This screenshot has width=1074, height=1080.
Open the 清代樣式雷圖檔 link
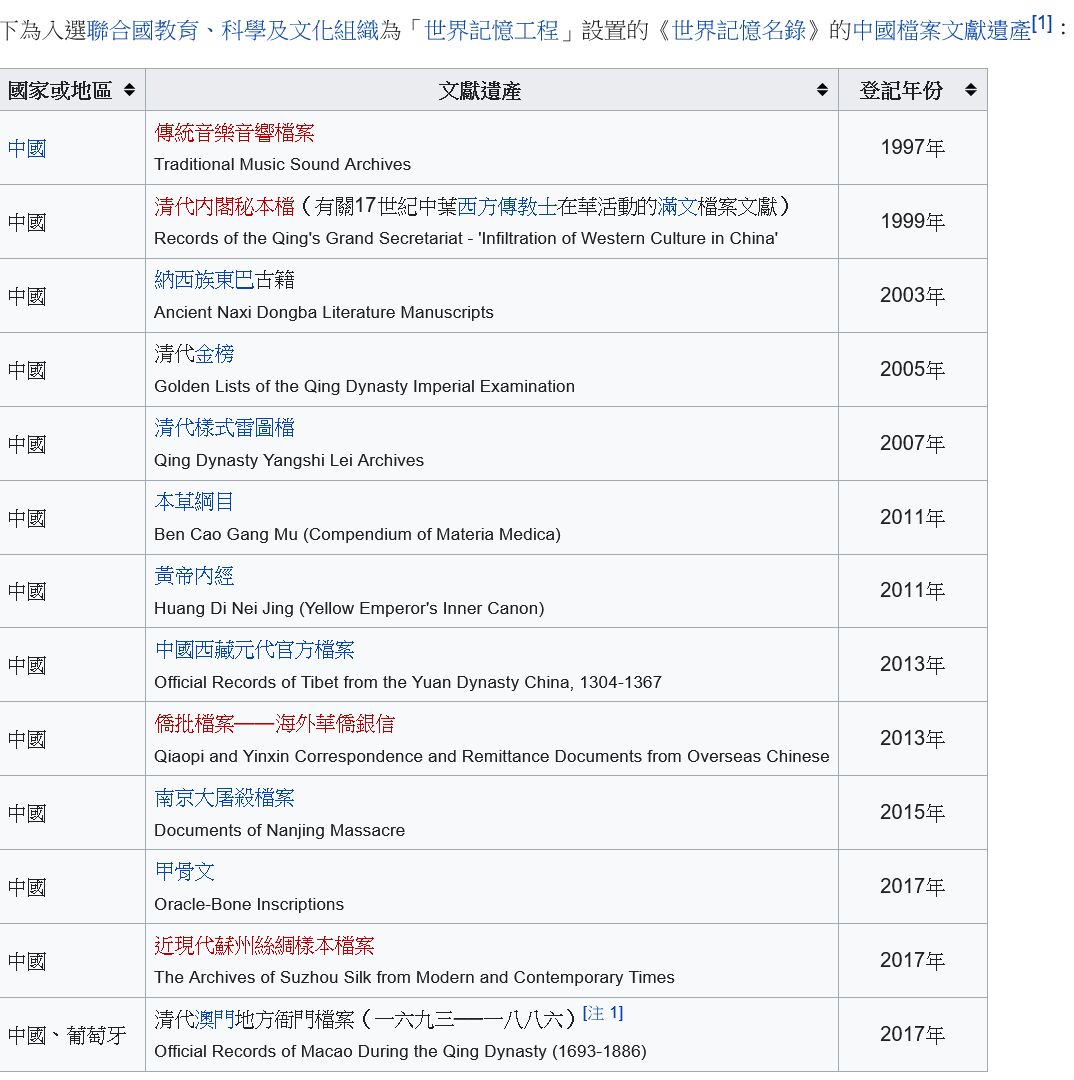[x=224, y=428]
